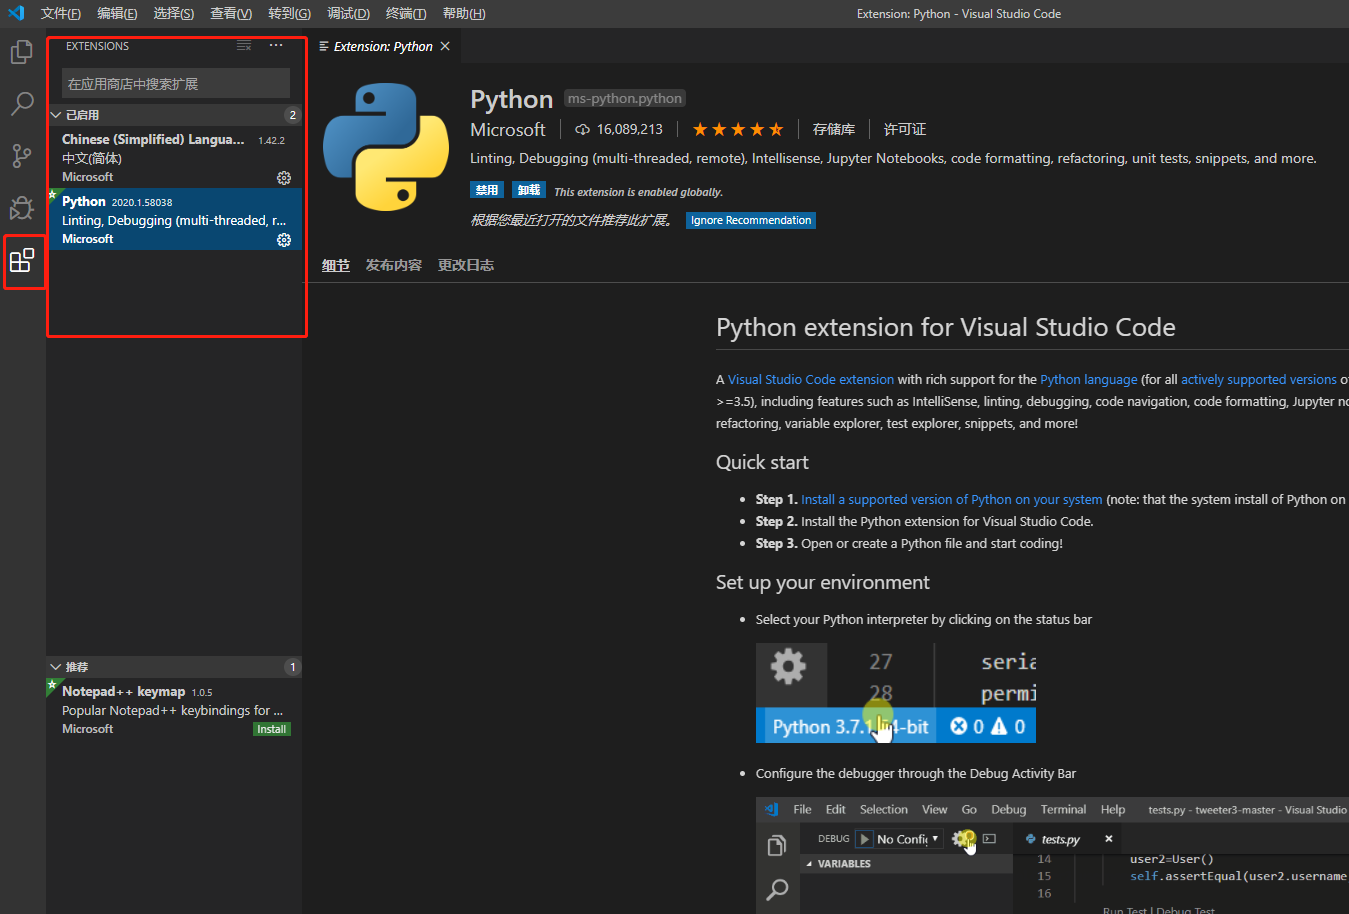Open the 许可证 link
This screenshot has width=1349, height=914.
point(905,129)
